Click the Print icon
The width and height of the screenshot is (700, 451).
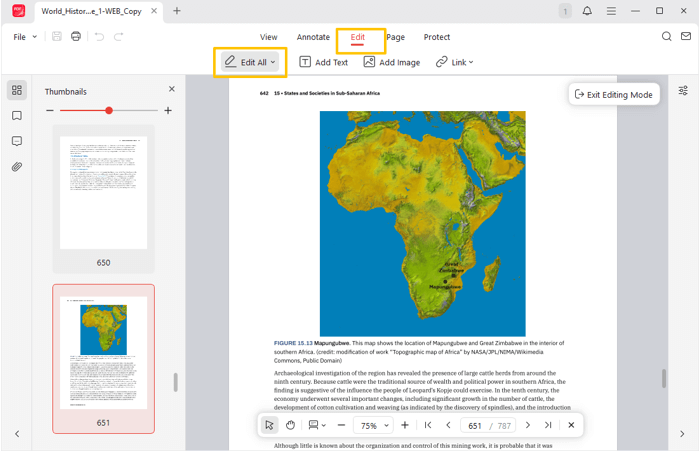point(76,37)
